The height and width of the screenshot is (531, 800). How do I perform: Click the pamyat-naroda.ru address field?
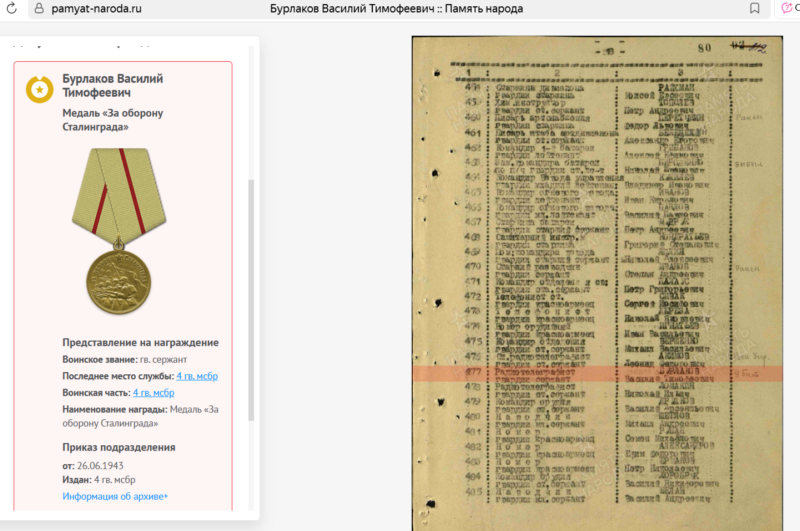(x=96, y=9)
